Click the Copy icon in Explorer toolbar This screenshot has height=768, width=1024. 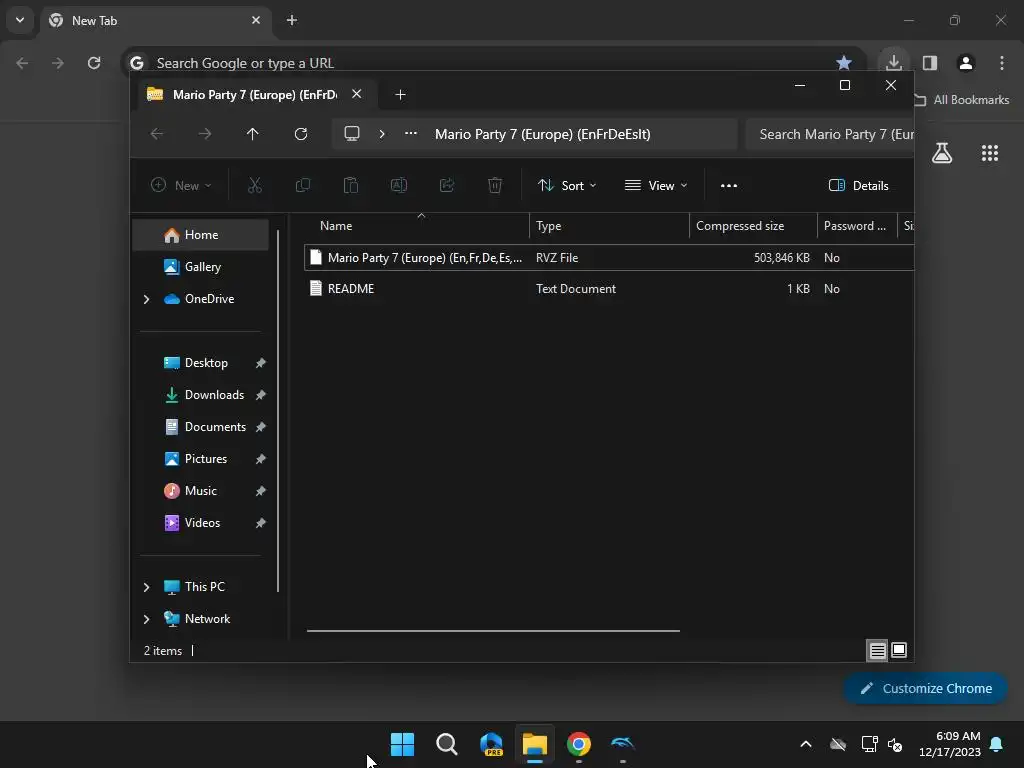click(x=303, y=185)
